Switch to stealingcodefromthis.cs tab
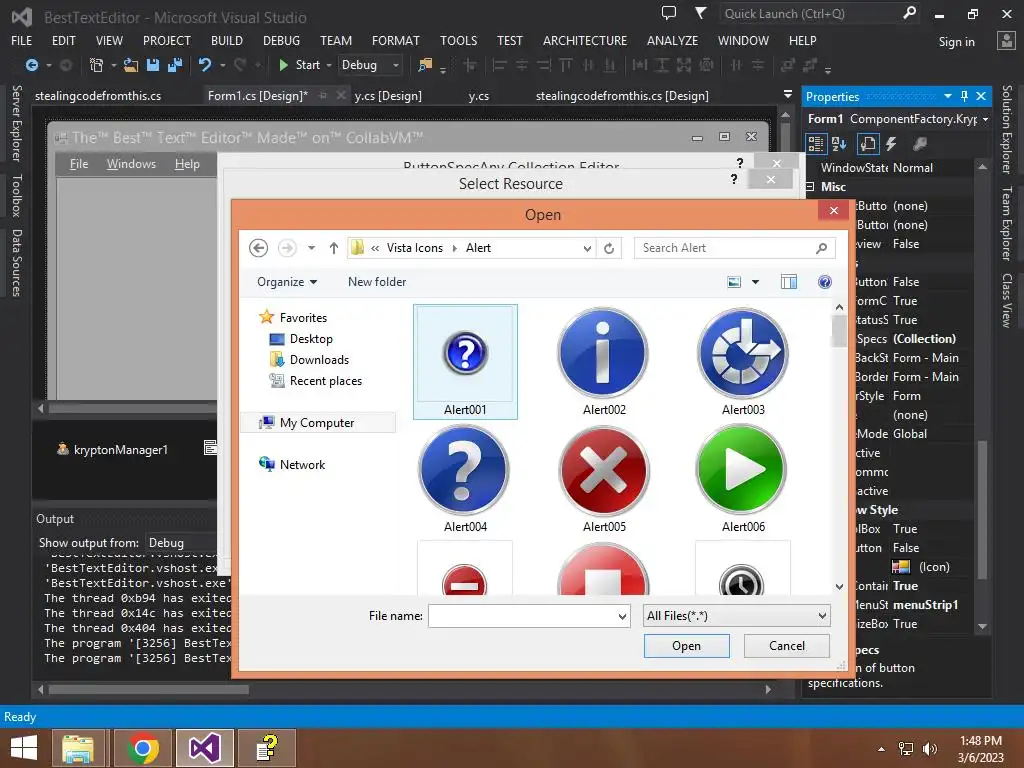Viewport: 1024px width, 768px height. click(x=98, y=96)
